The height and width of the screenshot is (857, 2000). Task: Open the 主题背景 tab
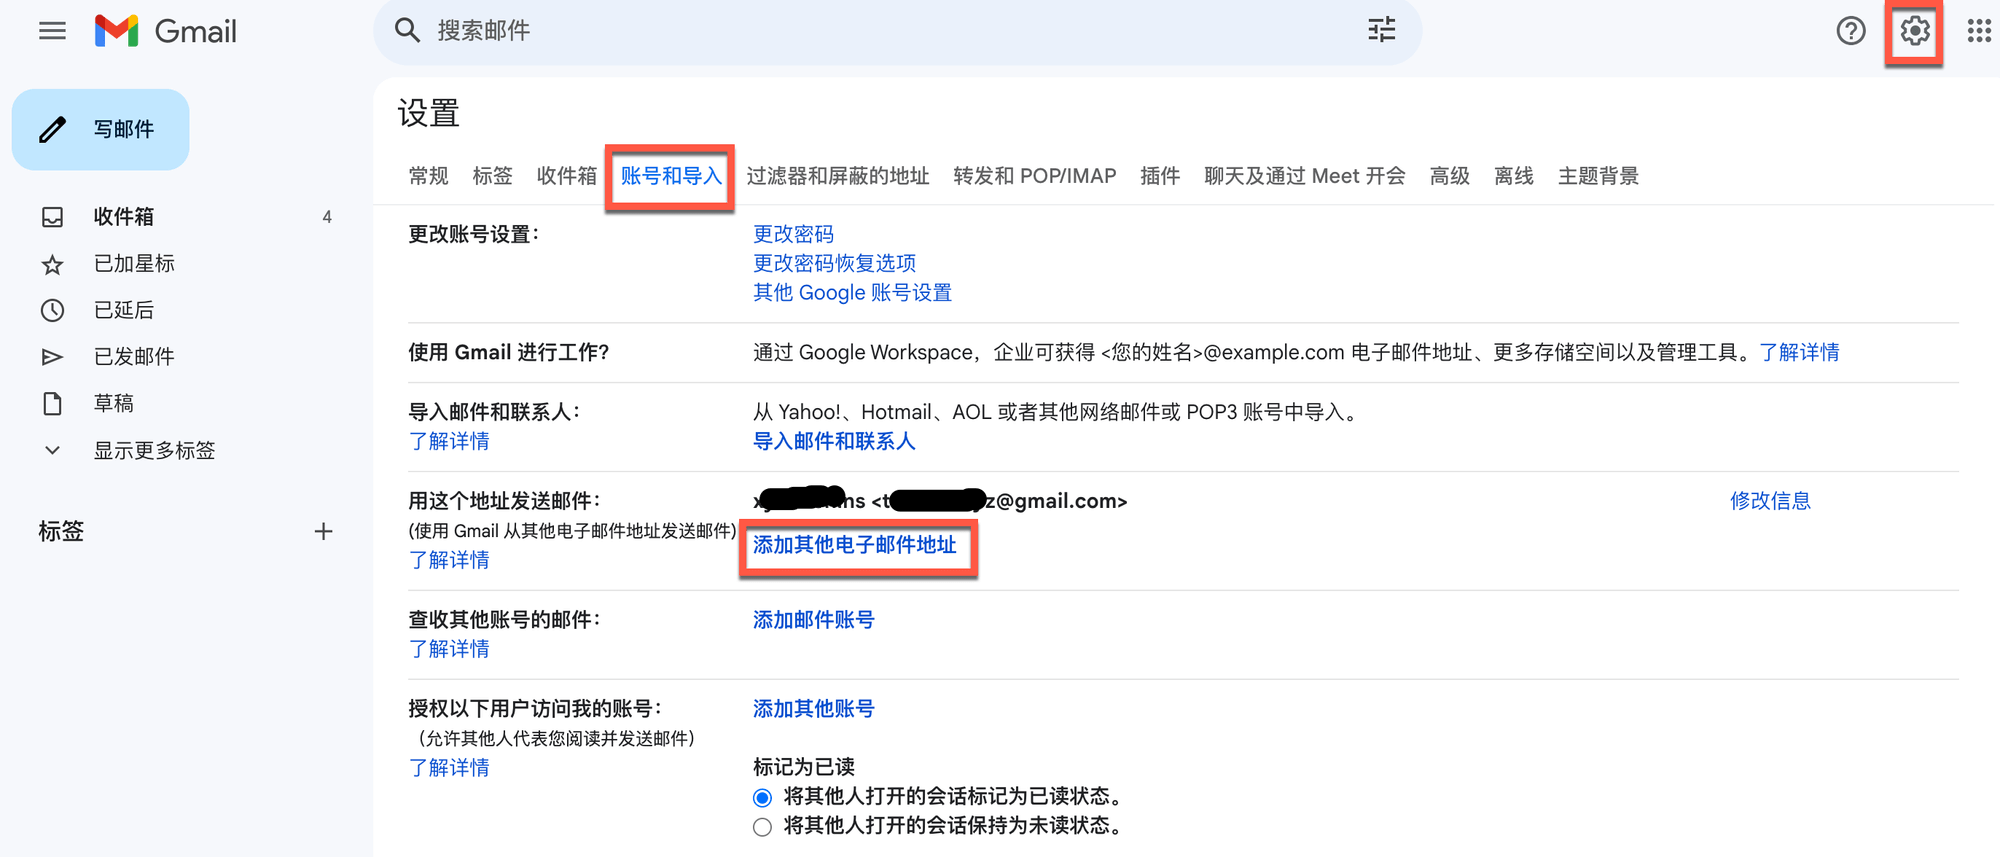1598,176
